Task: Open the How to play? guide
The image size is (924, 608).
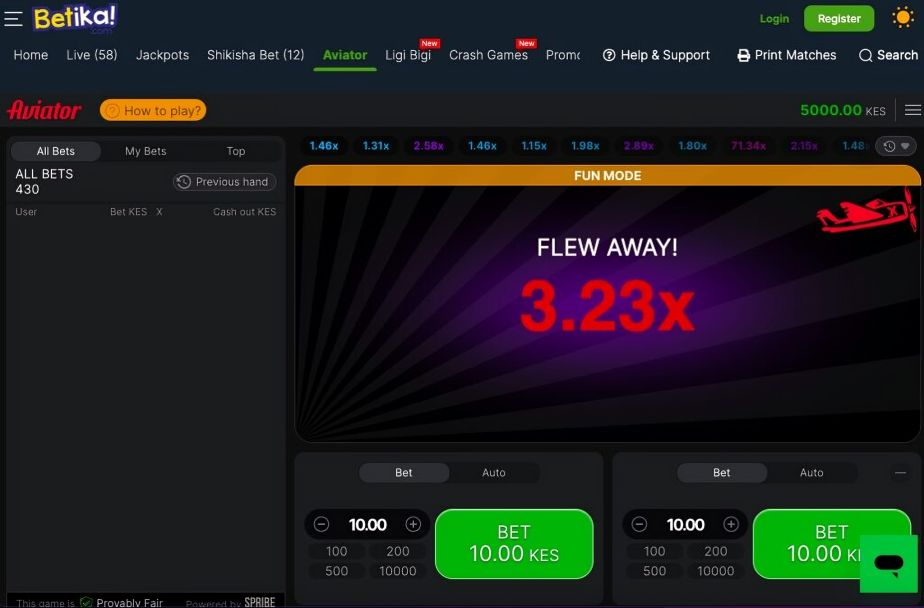Action: point(153,110)
